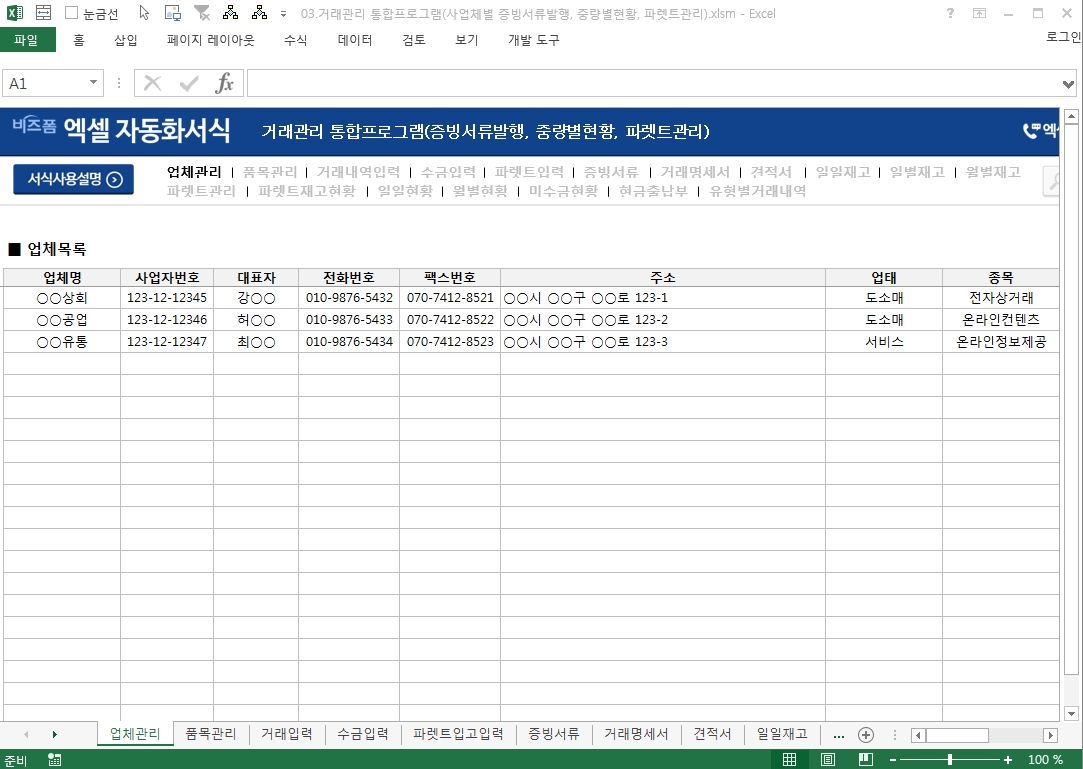
Task: Click the 파렛트재고현황 navigation link
Action: click(x=307, y=191)
